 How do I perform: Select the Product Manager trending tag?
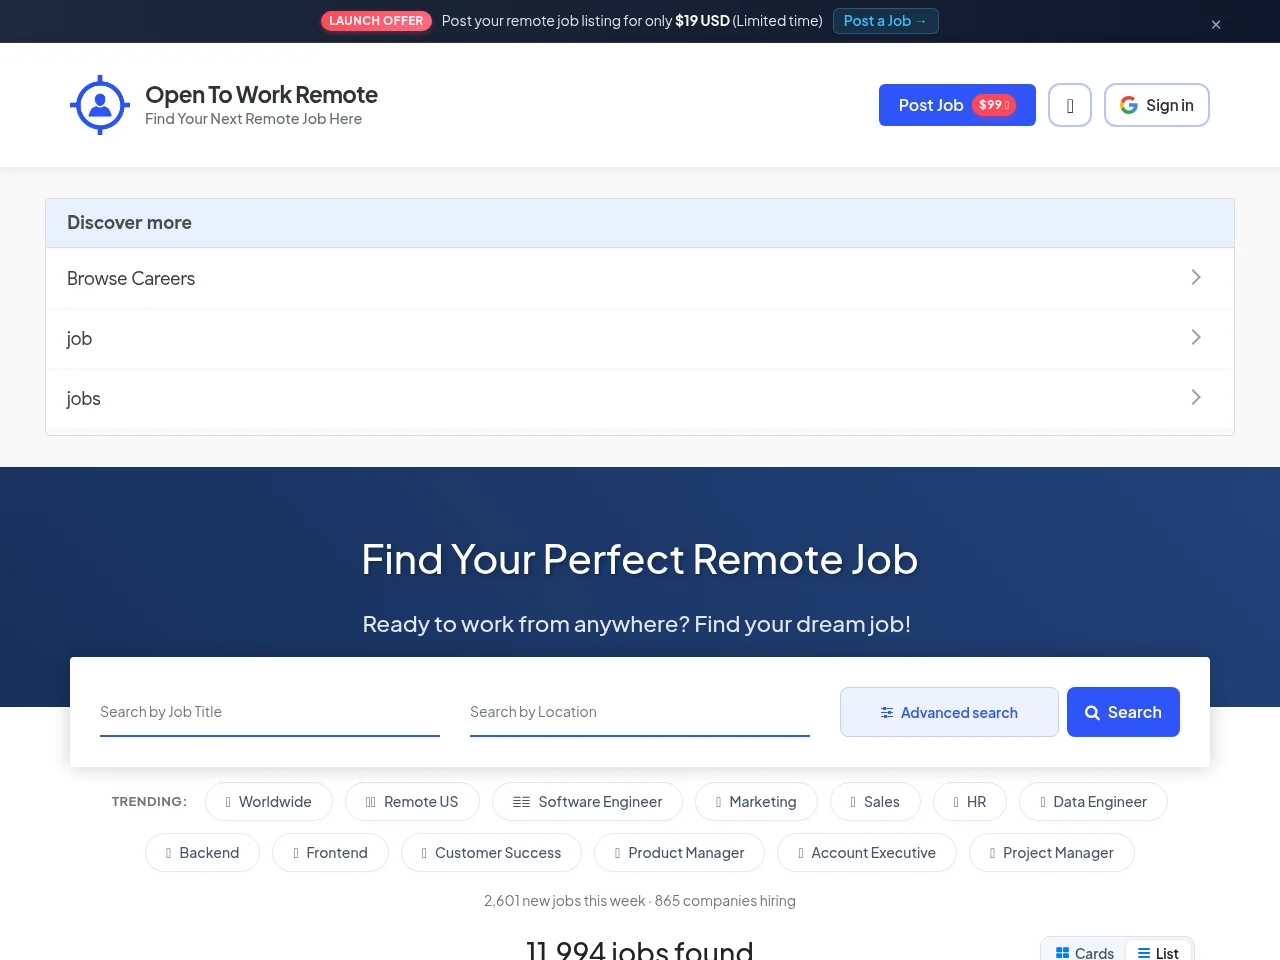[x=679, y=853]
